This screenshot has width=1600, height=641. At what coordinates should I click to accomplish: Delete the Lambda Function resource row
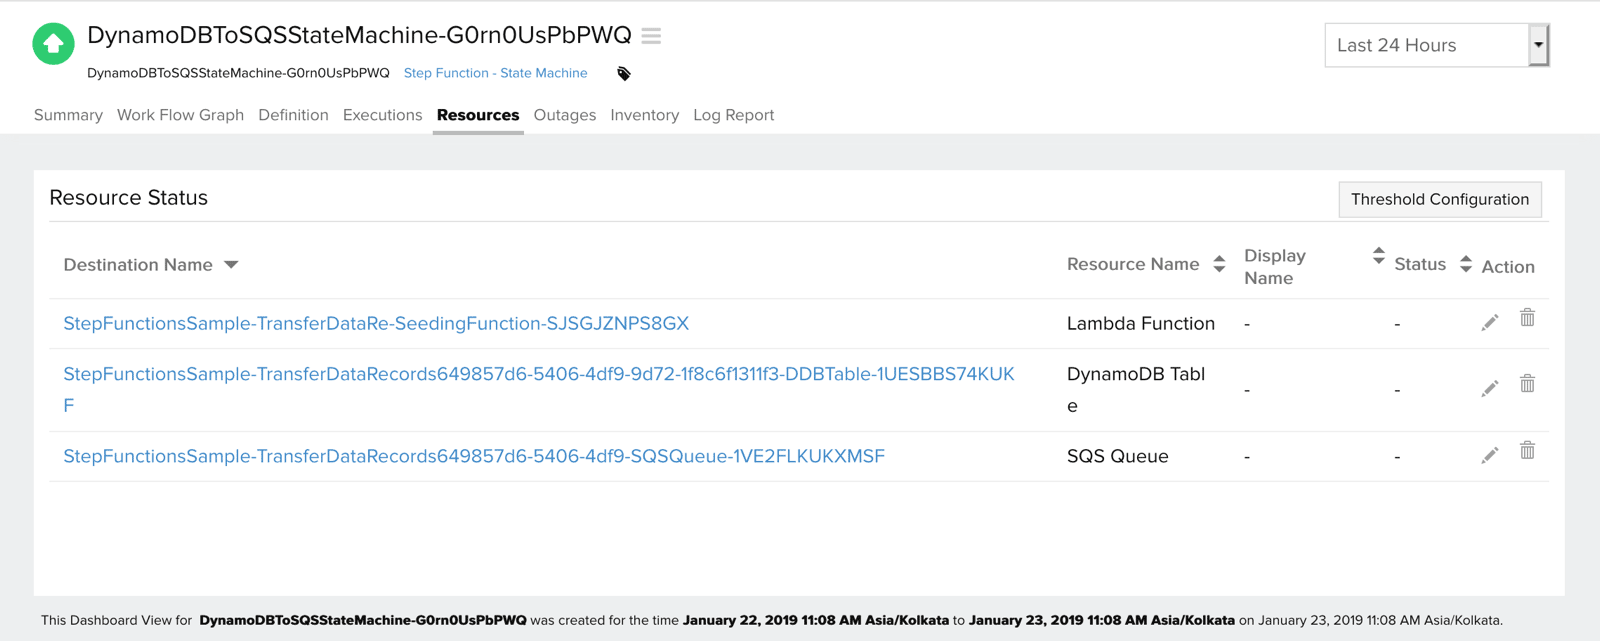click(x=1527, y=318)
